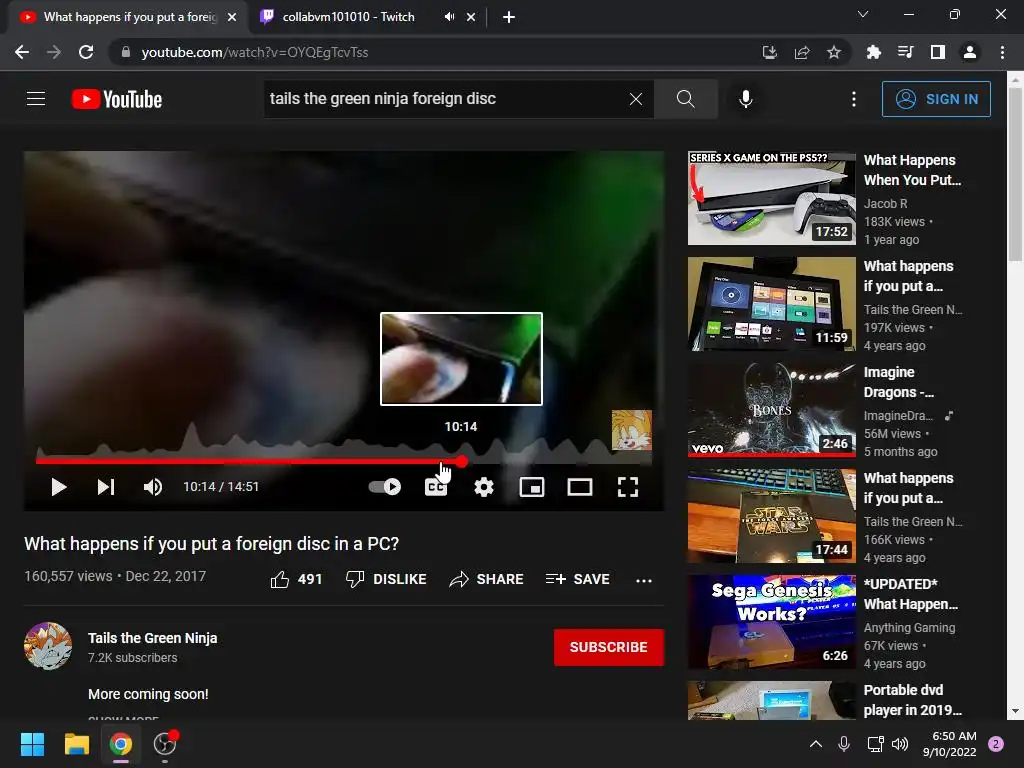The height and width of the screenshot is (768, 1024).
Task: Enable miniplayer mode
Action: coord(532,487)
